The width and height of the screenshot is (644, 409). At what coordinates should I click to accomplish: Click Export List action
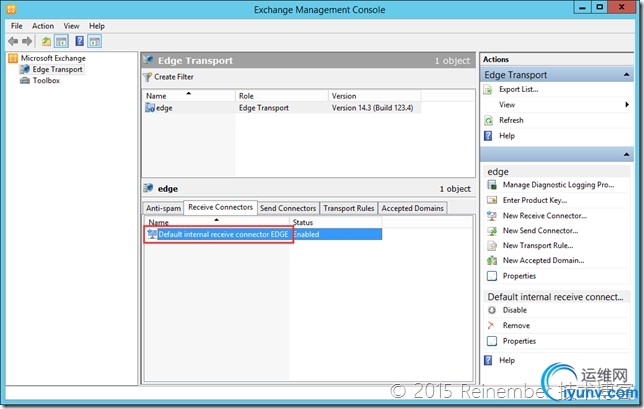[519, 90]
